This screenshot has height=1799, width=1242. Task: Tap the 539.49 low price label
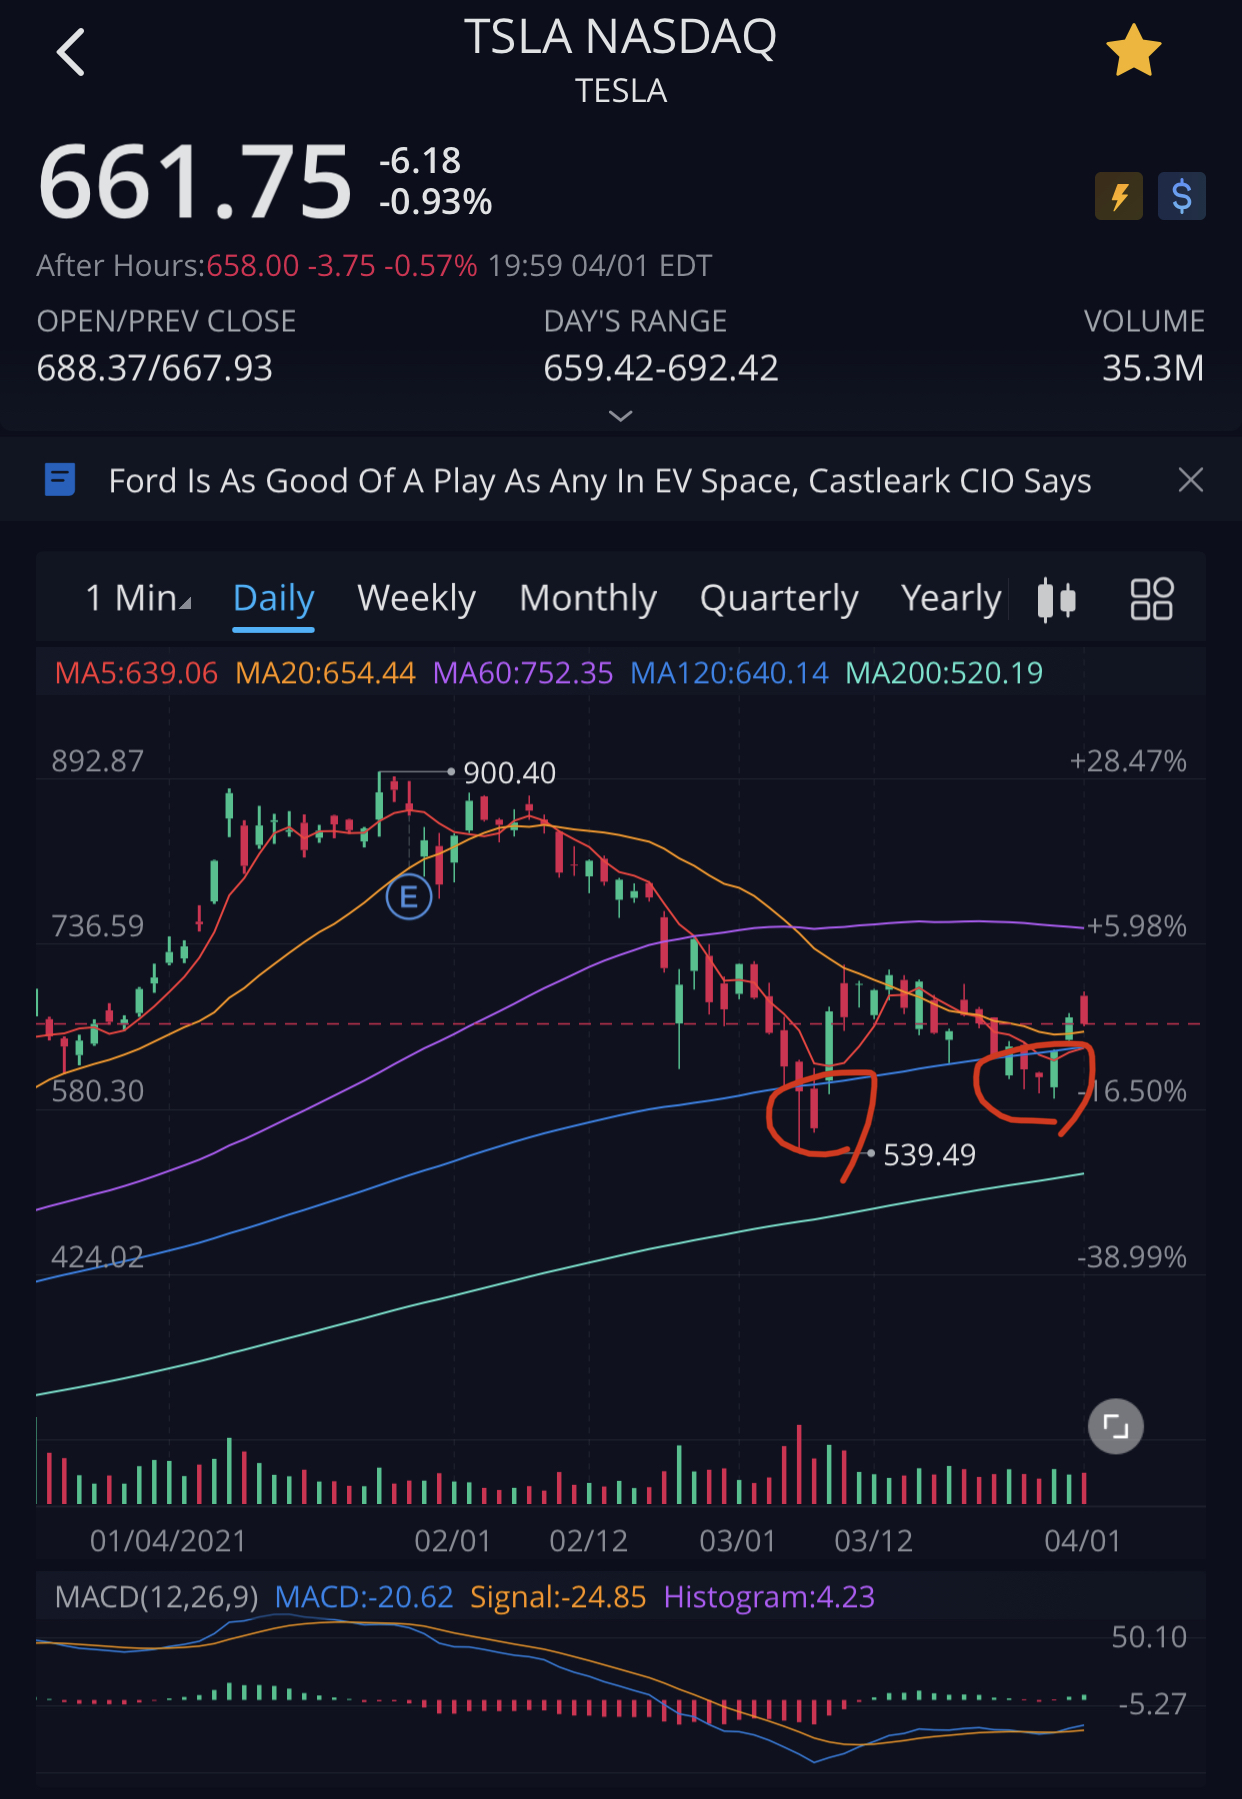[x=929, y=1155]
